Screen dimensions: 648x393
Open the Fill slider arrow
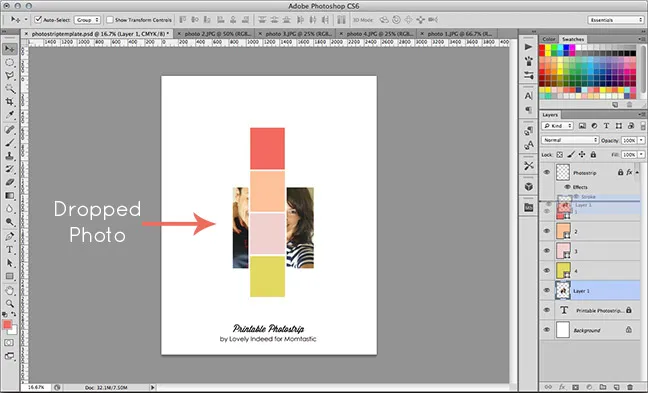pyautogui.click(x=641, y=155)
